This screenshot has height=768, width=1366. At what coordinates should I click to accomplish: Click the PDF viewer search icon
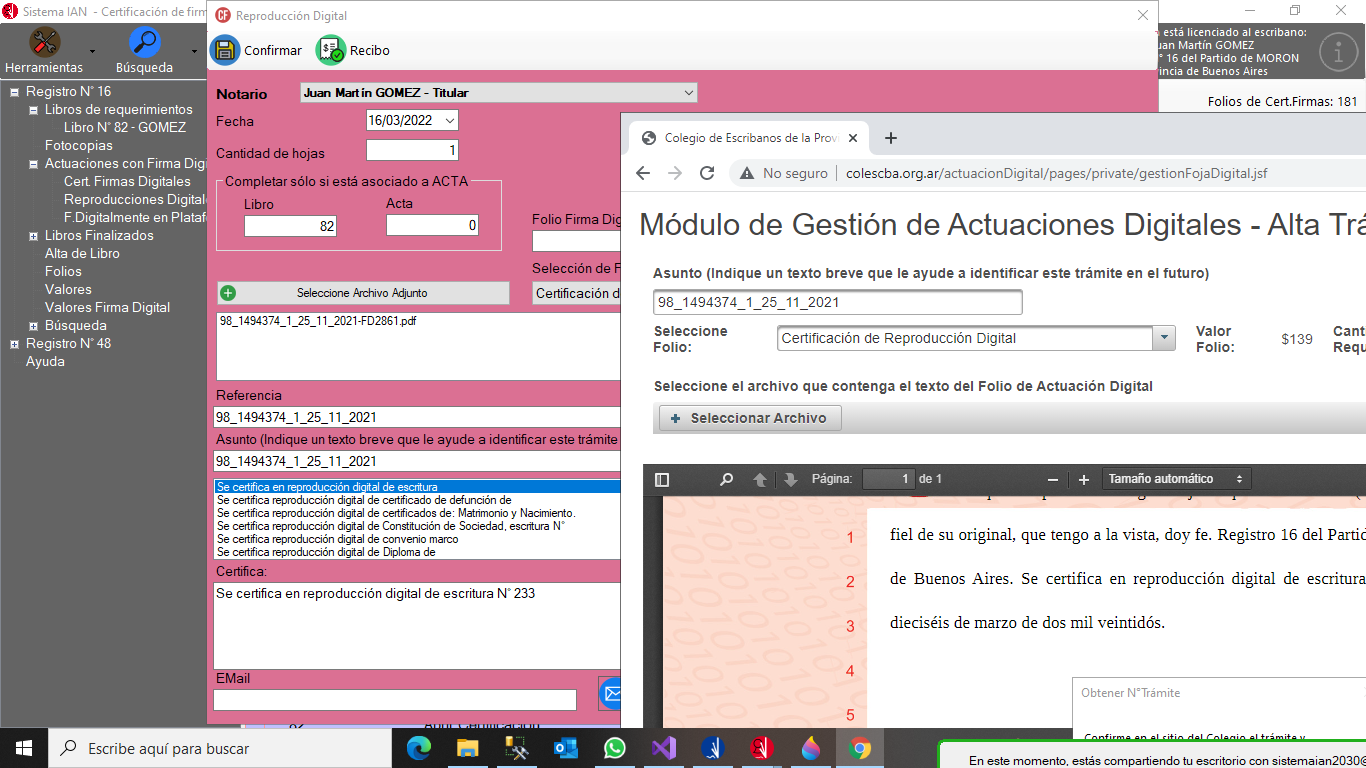tap(727, 479)
